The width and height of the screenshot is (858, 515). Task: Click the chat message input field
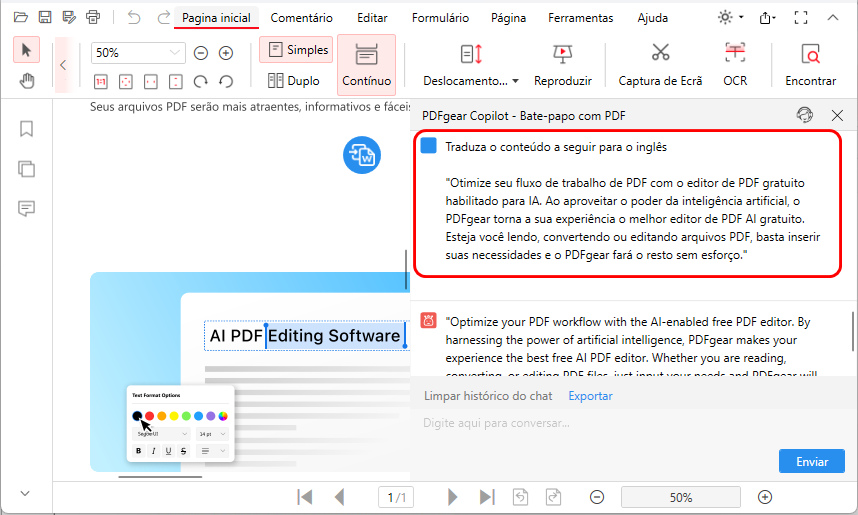(632, 424)
